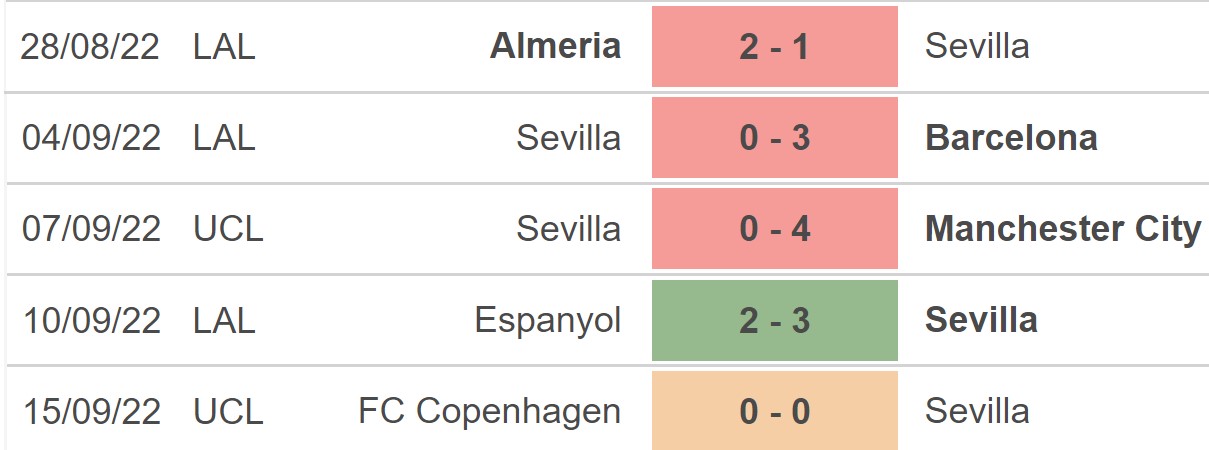Click the Manchester City team name
The image size is (1209, 450).
tap(1063, 229)
